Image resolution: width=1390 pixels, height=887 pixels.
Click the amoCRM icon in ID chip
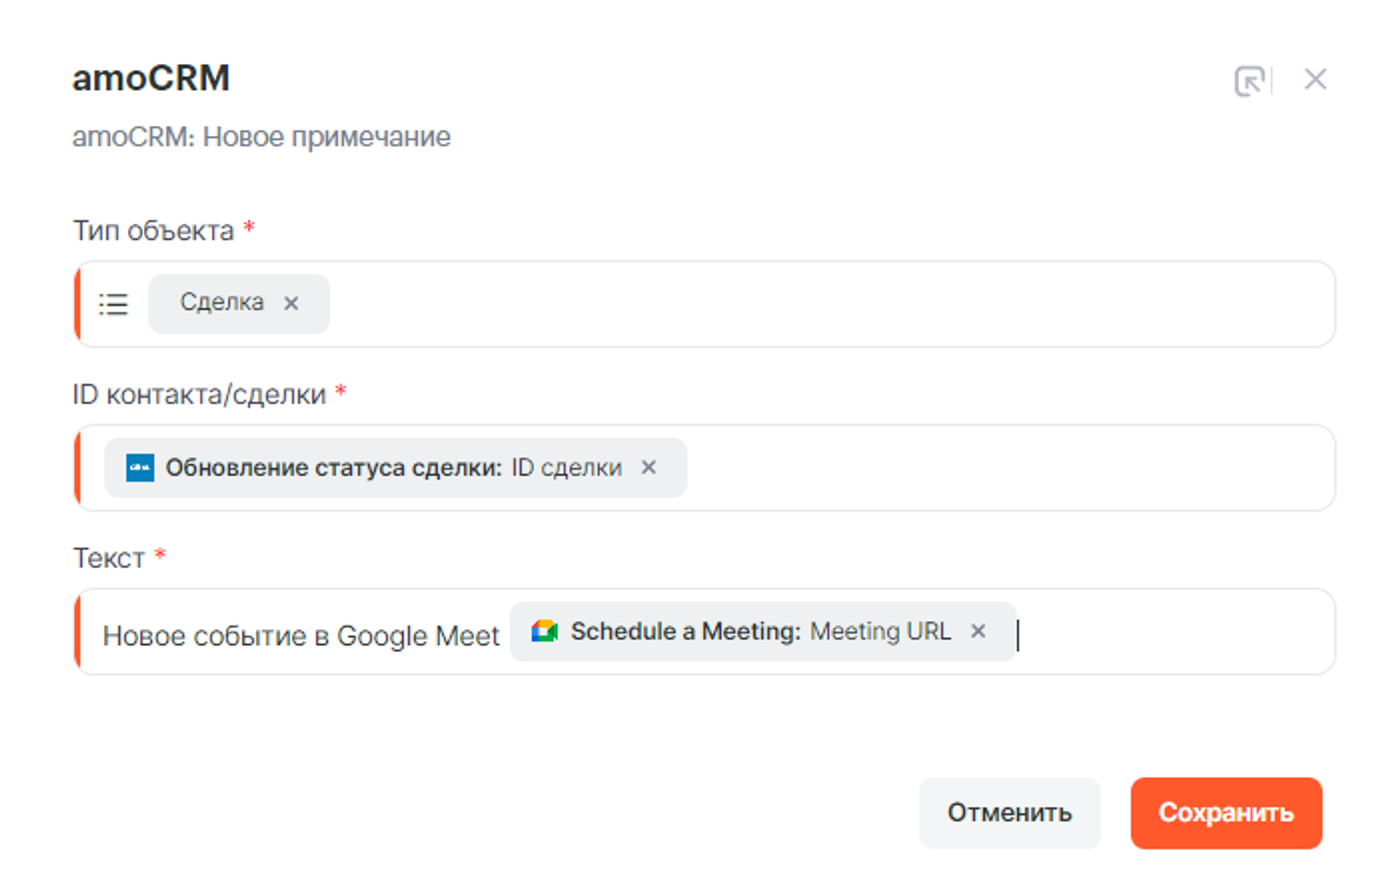point(140,468)
